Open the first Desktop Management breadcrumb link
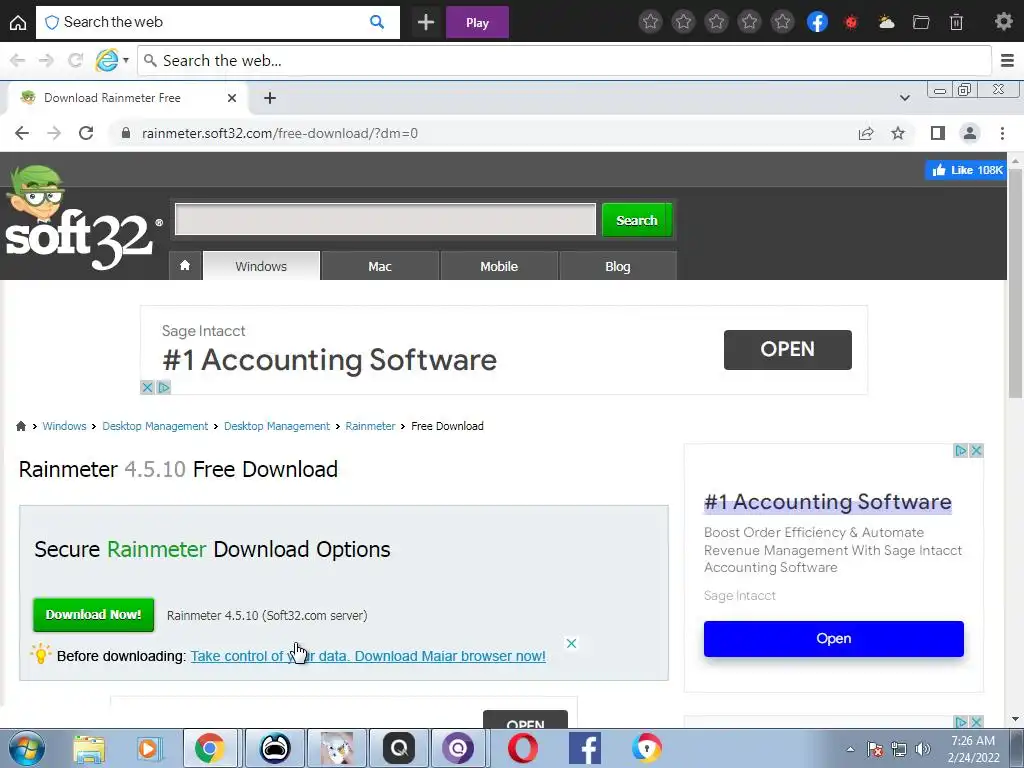Viewport: 1024px width, 768px height. [155, 426]
